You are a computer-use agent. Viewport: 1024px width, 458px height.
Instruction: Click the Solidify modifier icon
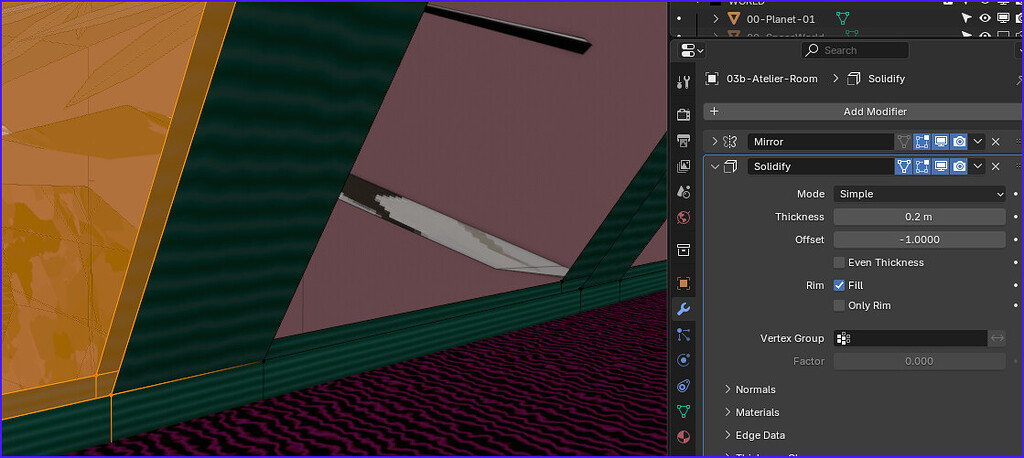point(730,166)
